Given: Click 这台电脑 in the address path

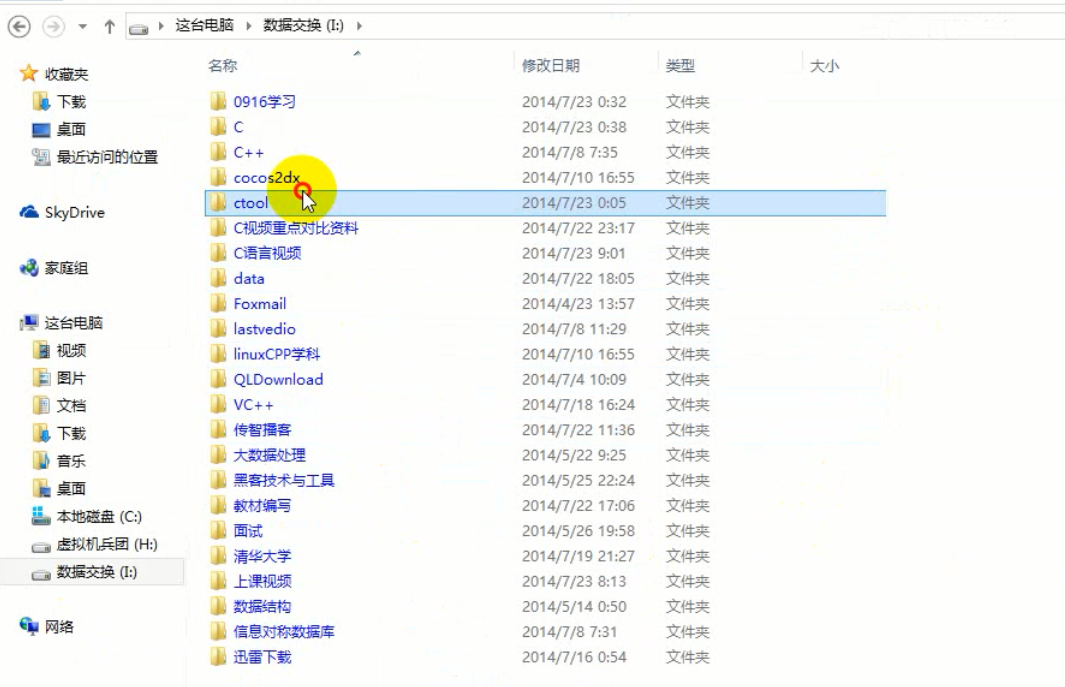Looking at the screenshot, I should 204,25.
